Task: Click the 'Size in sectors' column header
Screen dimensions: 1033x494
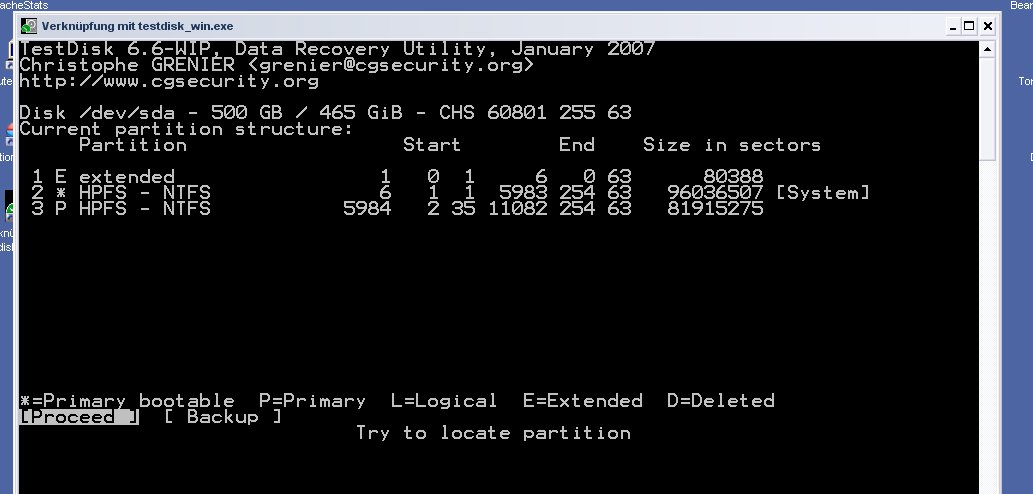Action: (x=732, y=145)
